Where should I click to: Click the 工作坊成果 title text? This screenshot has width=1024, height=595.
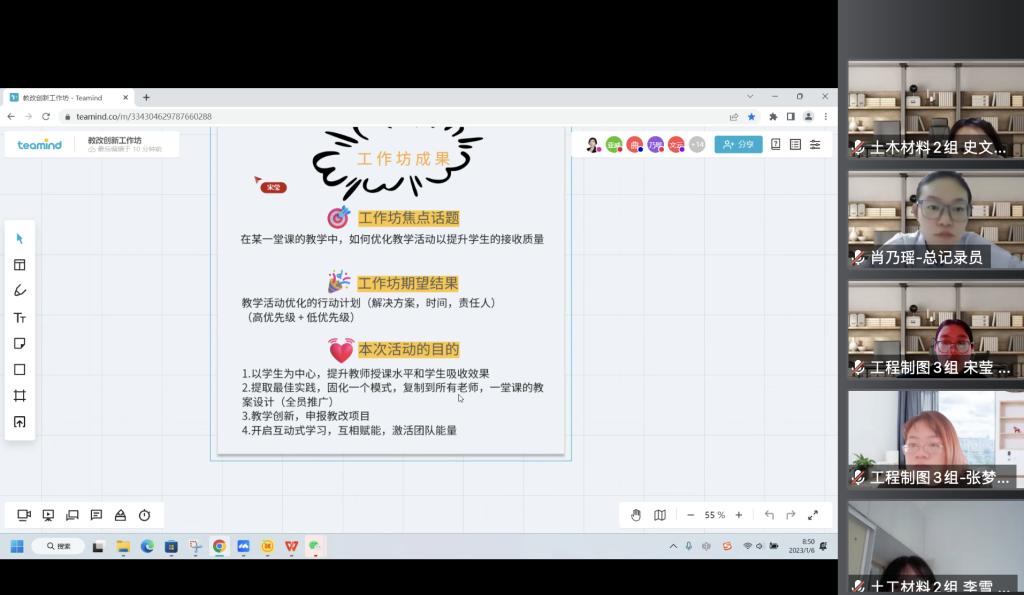coord(404,159)
